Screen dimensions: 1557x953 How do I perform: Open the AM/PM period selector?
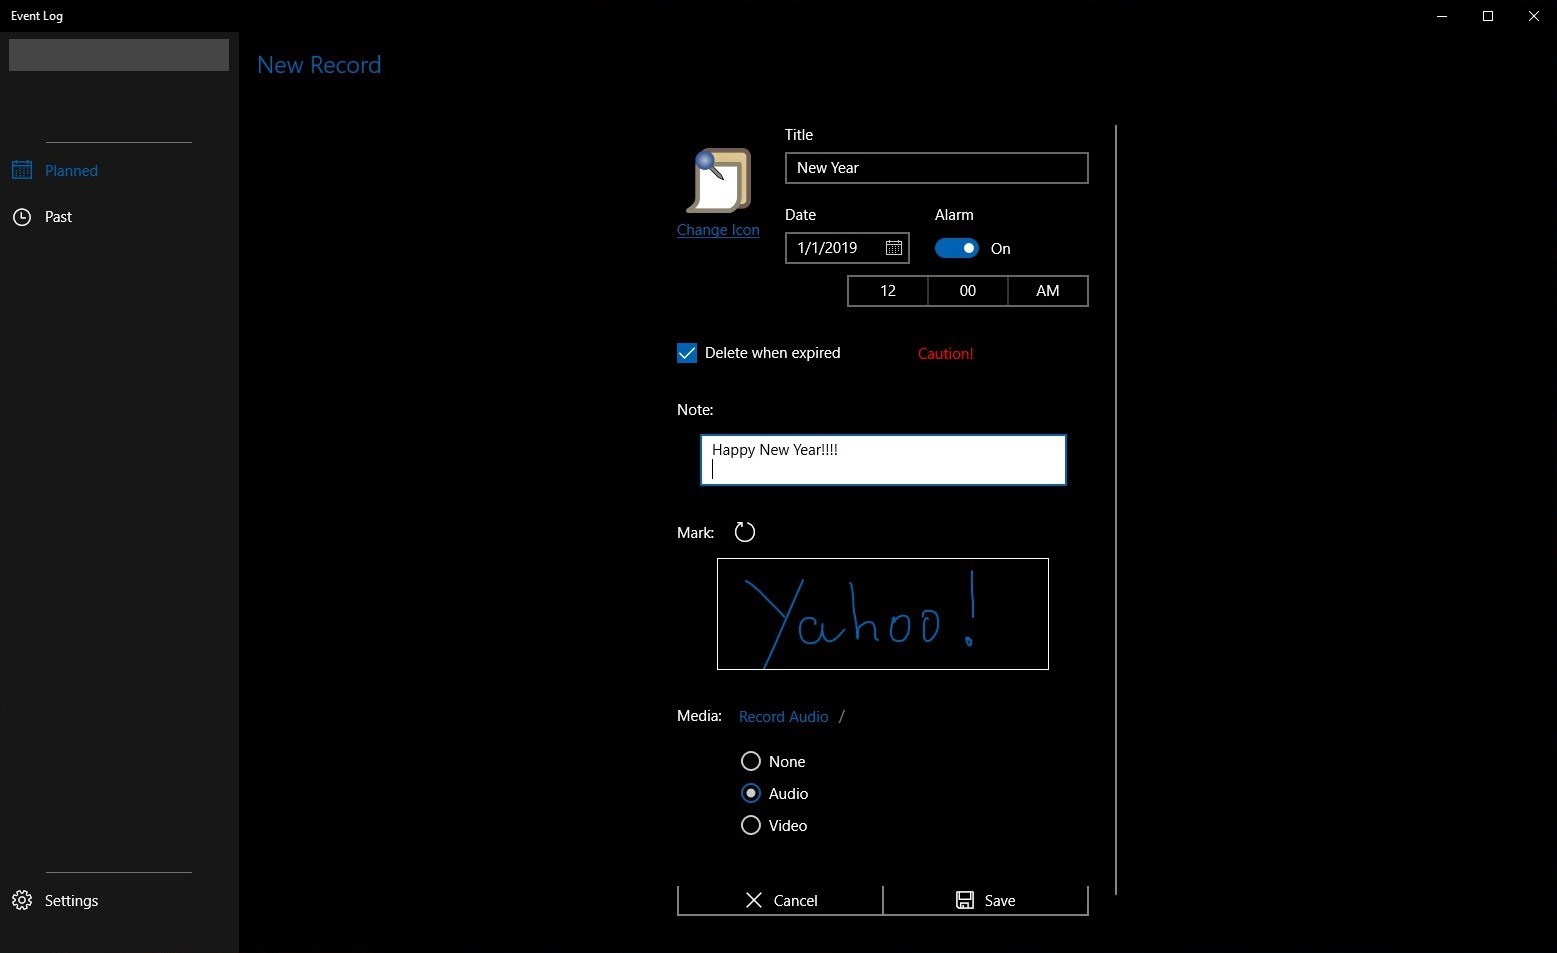click(x=1048, y=291)
